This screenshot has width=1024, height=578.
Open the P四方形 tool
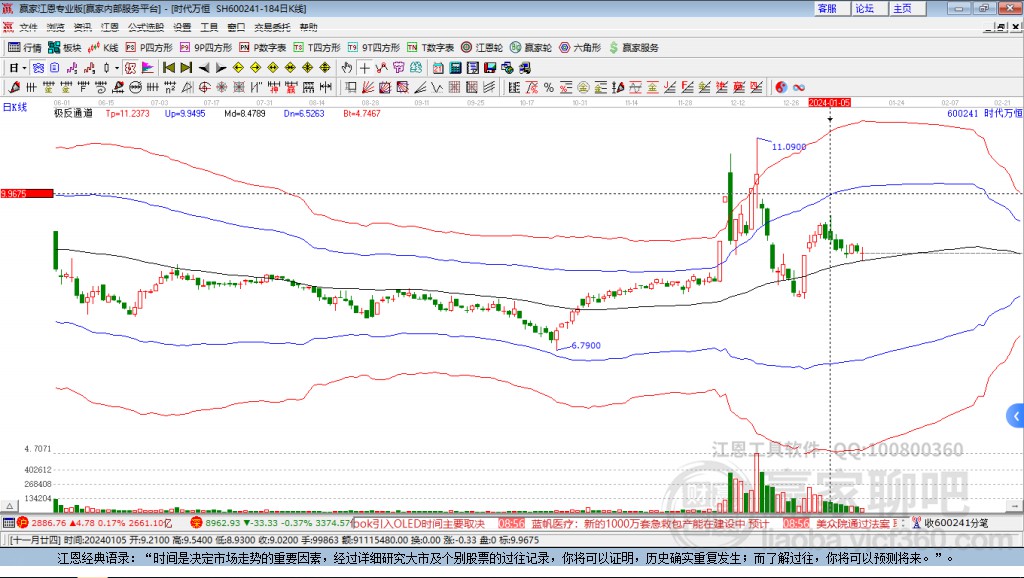(x=149, y=48)
